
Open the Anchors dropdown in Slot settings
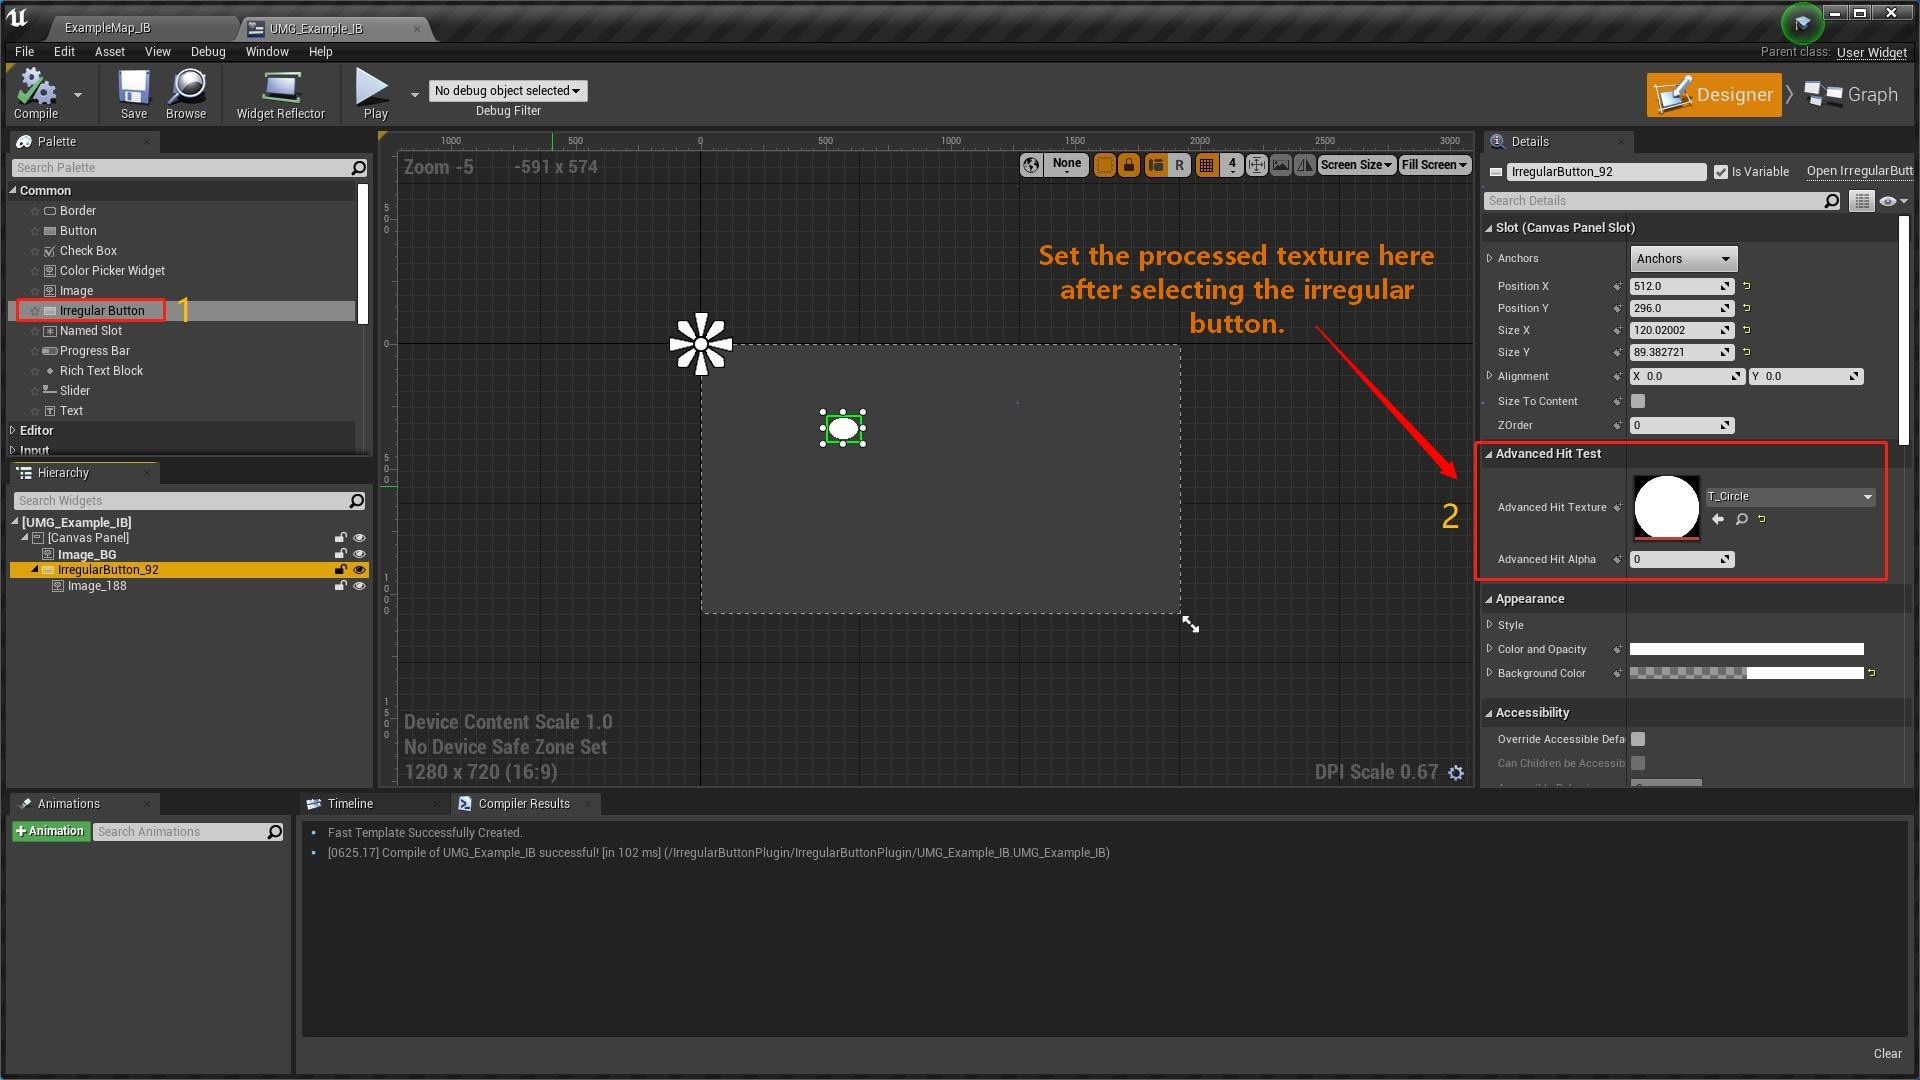[1682, 258]
